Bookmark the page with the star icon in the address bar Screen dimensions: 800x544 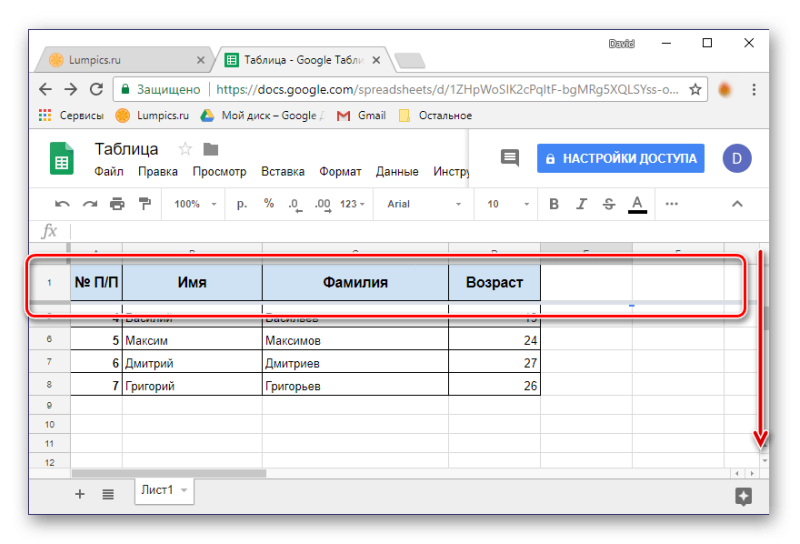pyautogui.click(x=695, y=90)
